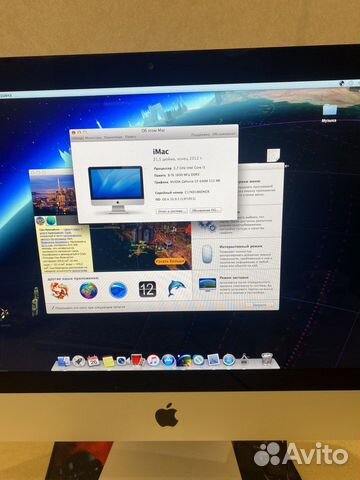The width and height of the screenshot is (360, 480).
Task: Open Trash in the Dock
Action: coord(267,359)
